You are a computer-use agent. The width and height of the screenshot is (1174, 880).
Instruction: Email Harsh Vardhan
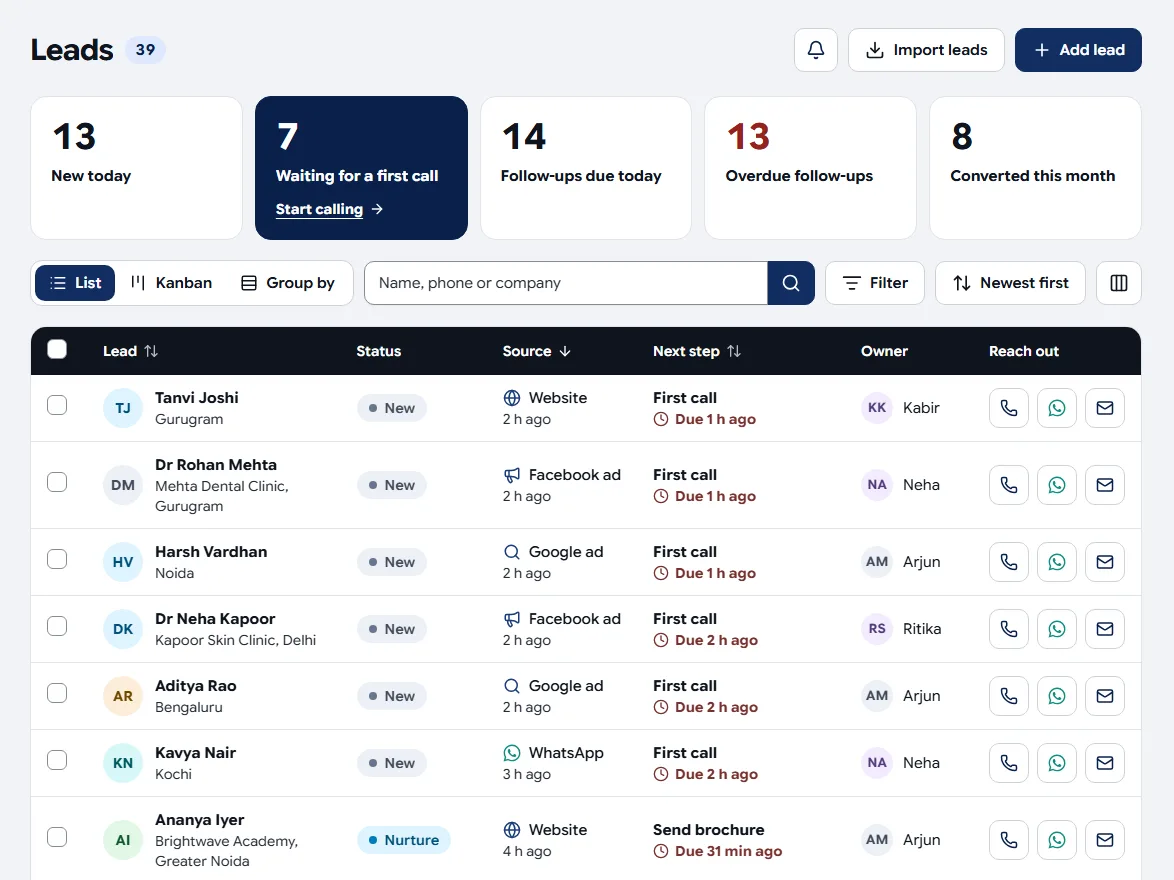coord(1104,562)
